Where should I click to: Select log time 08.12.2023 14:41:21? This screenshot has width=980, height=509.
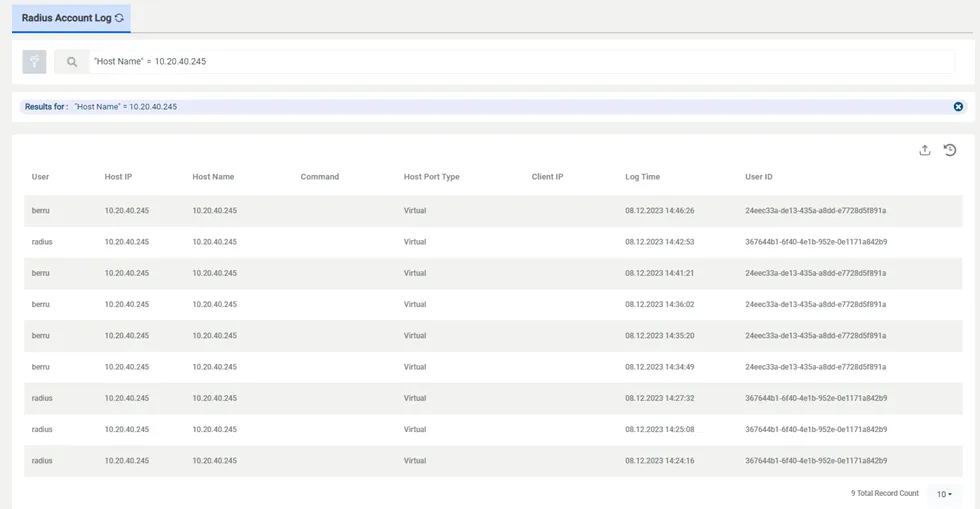(x=659, y=273)
